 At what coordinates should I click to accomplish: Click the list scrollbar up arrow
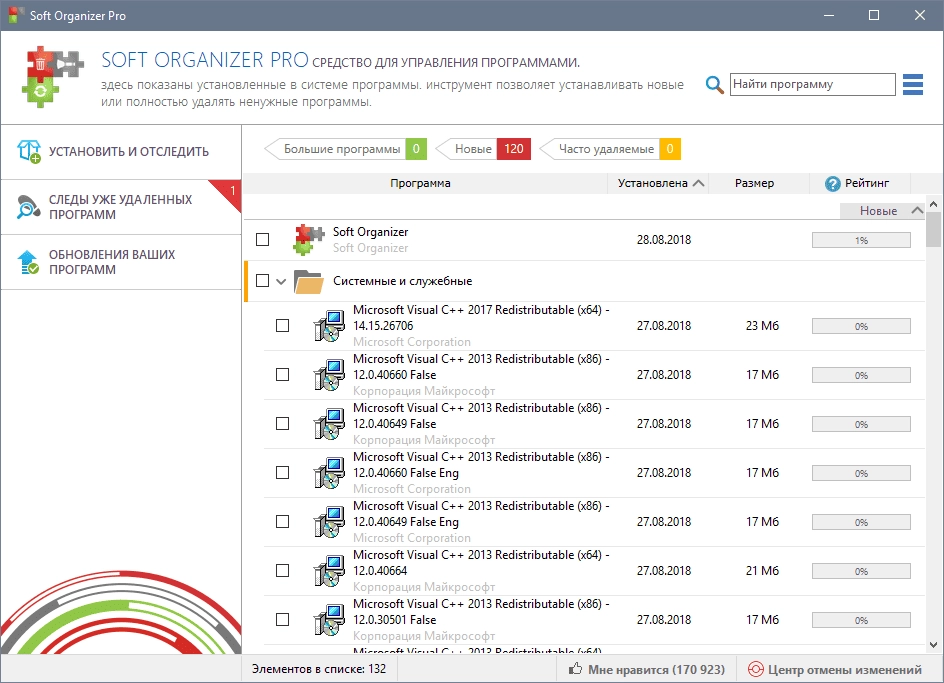[934, 205]
